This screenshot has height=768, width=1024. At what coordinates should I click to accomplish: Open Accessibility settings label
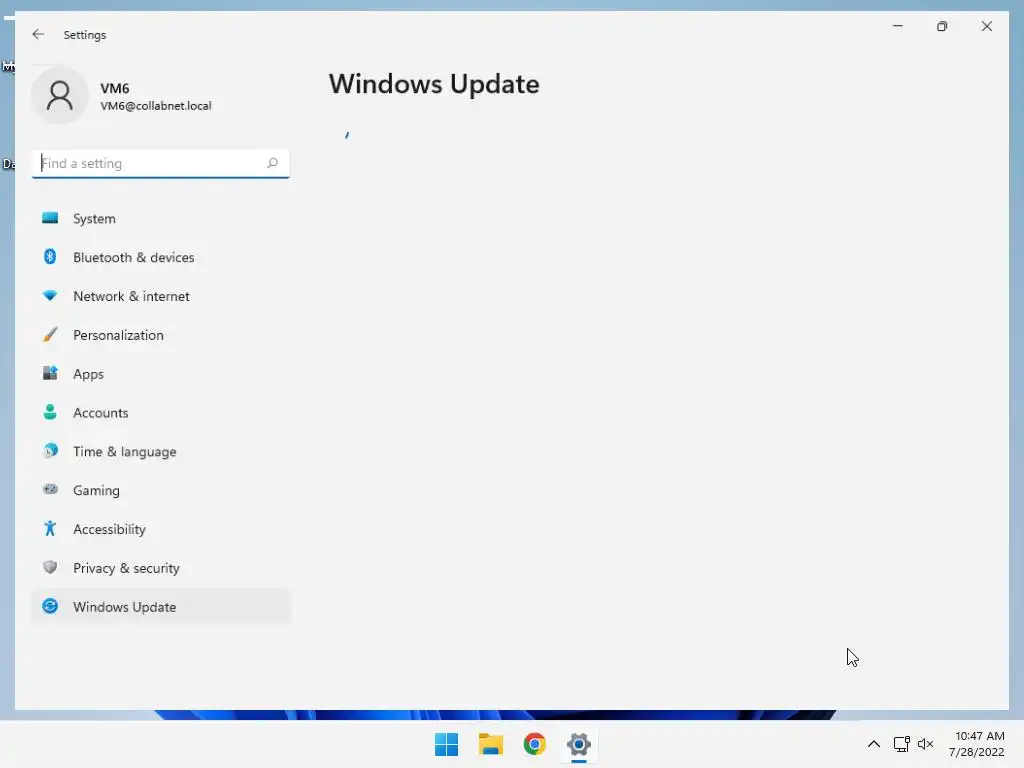[x=109, y=530]
